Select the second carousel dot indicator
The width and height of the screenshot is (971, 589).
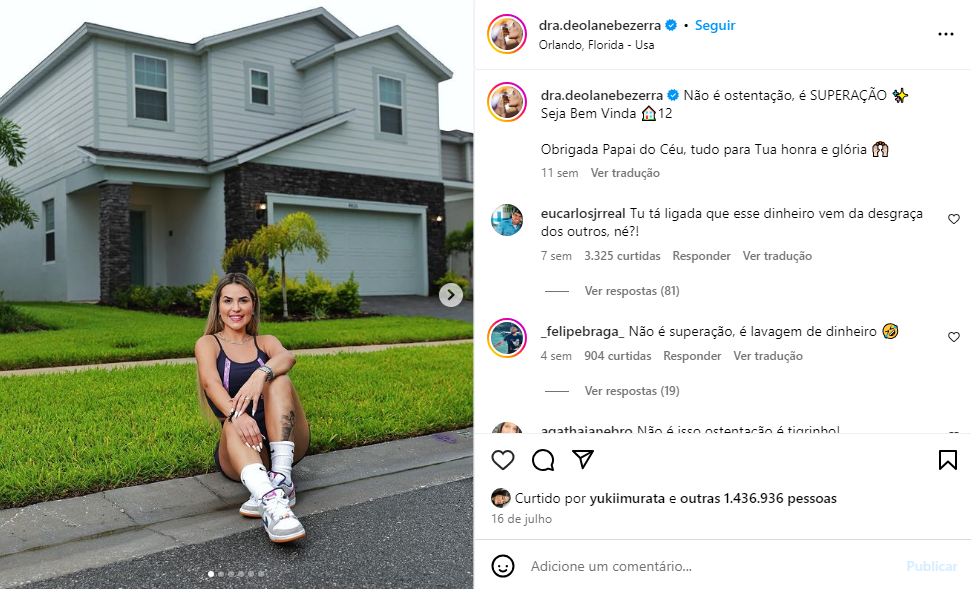[221, 574]
